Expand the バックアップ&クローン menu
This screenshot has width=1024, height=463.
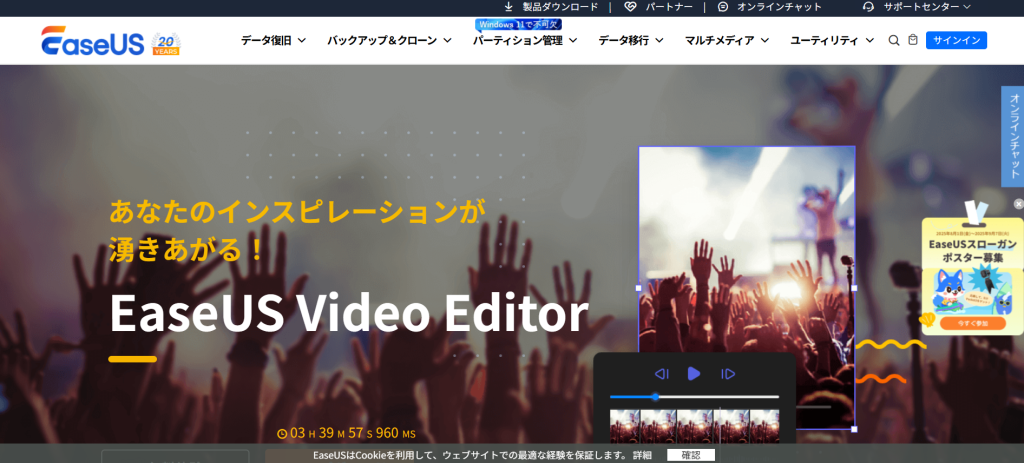(389, 40)
